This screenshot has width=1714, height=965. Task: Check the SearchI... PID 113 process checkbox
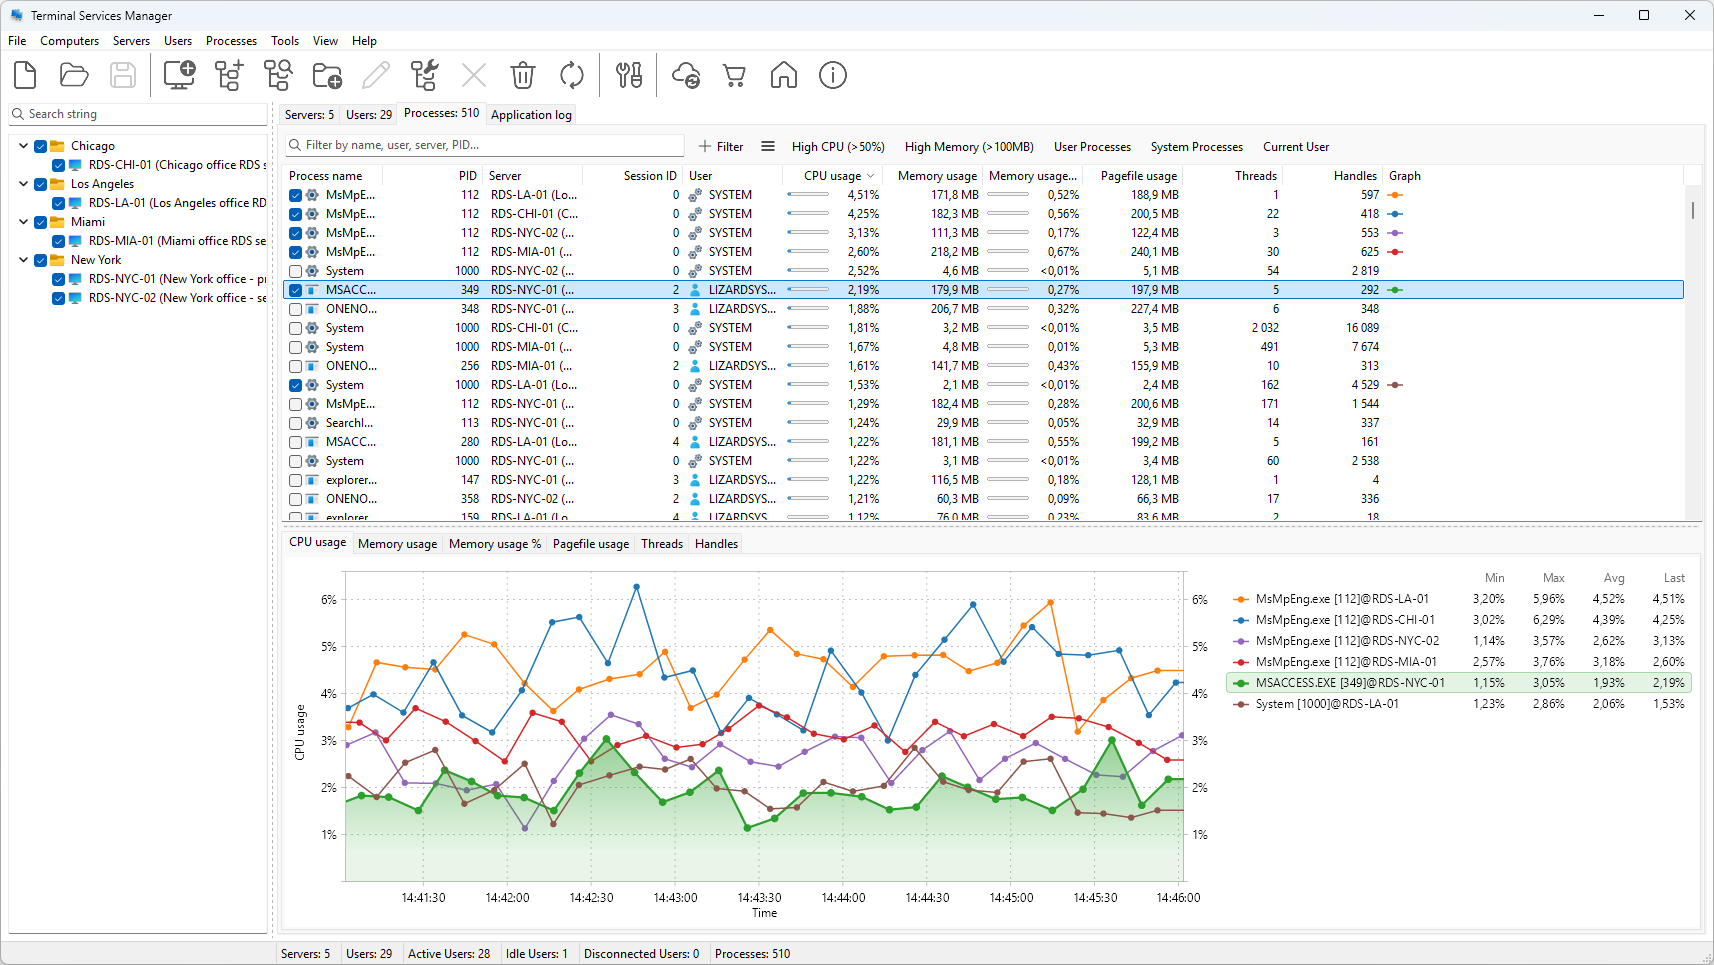tap(295, 423)
